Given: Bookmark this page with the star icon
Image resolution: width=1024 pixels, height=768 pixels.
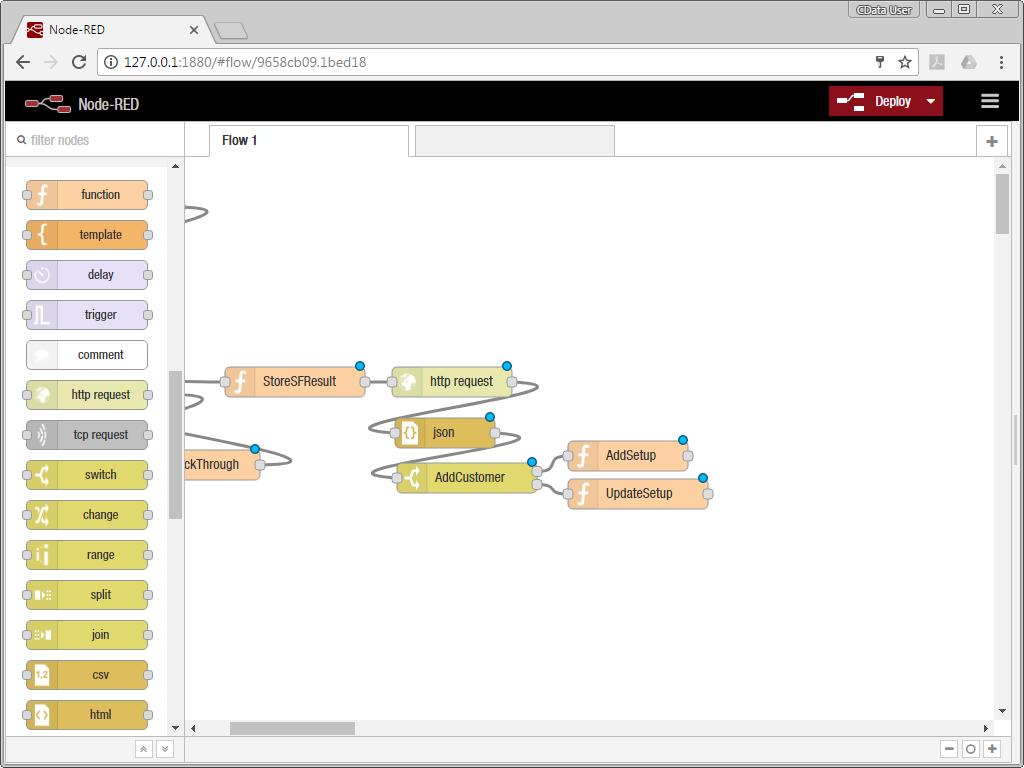Looking at the screenshot, I should (904, 62).
